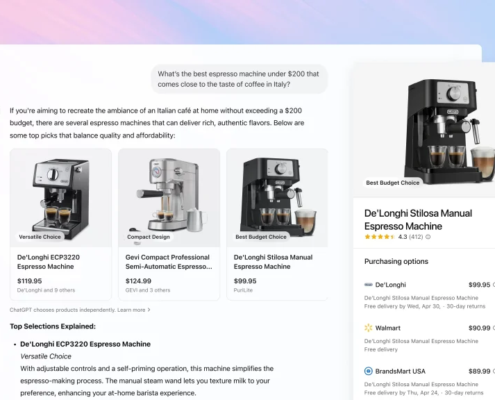Choose the De'Longhi $99.95 purchasing option
Image resolution: width=495 pixels, height=400 pixels.
[x=429, y=295]
